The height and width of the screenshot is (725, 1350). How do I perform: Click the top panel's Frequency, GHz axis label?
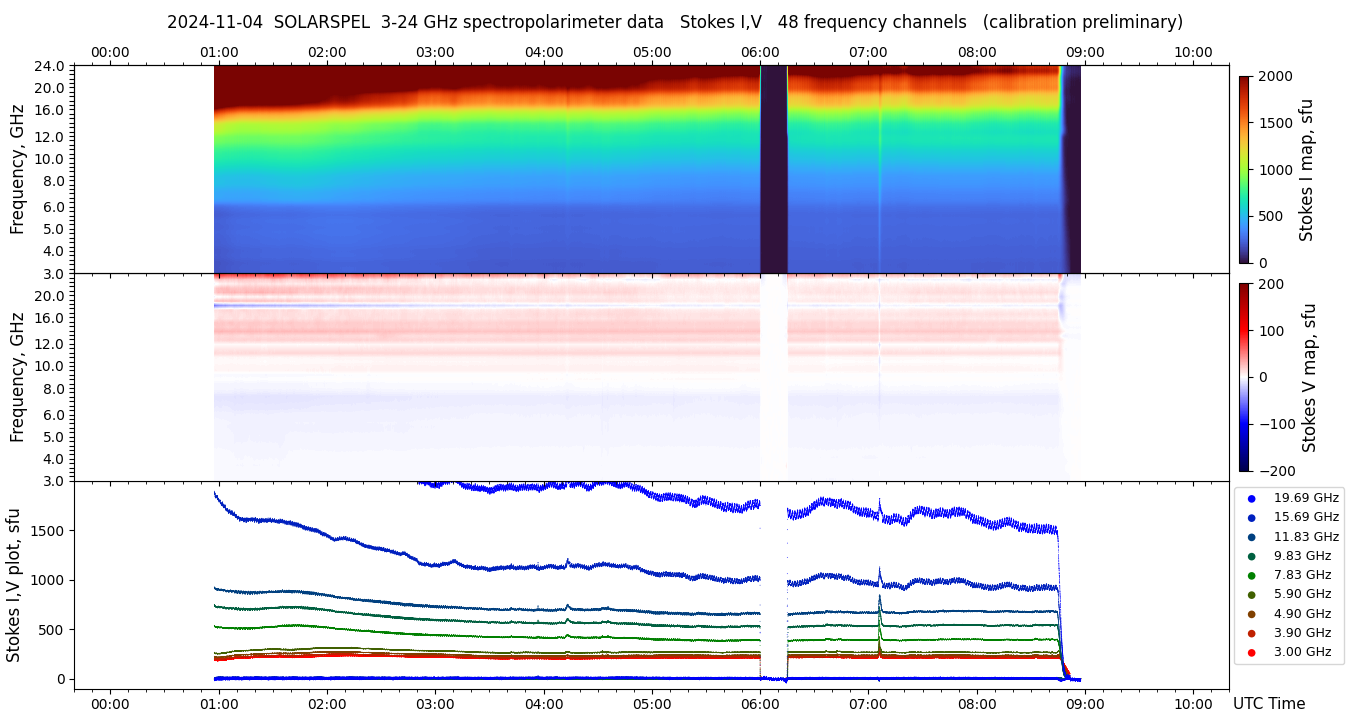point(17,170)
